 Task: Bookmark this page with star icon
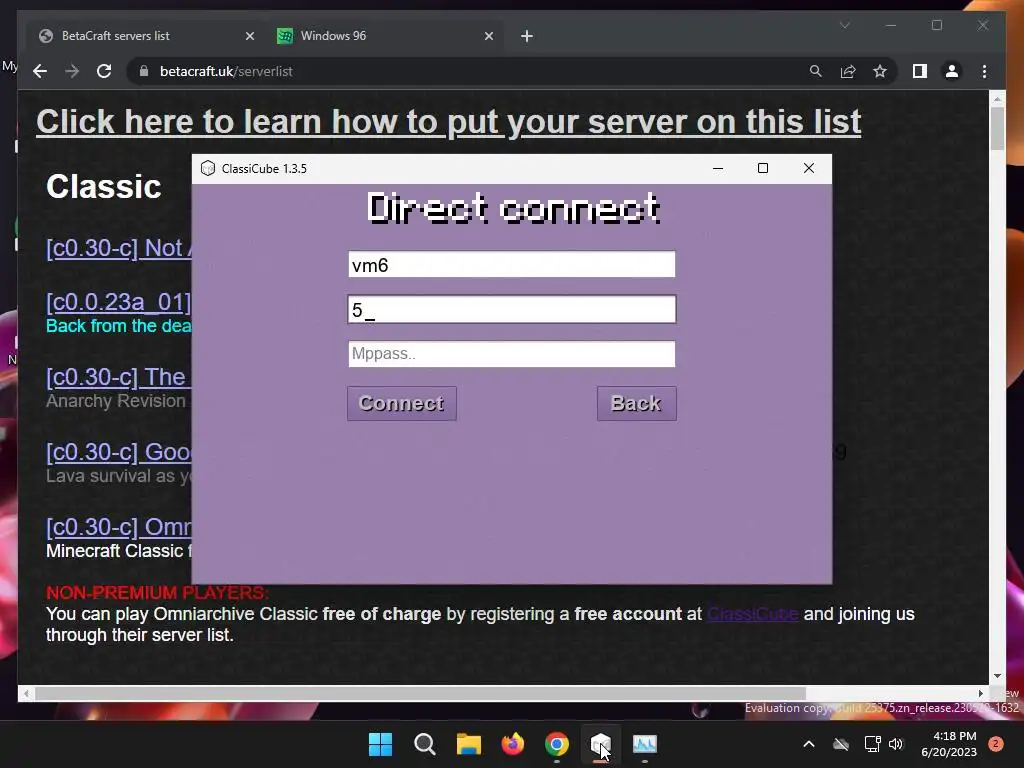[880, 71]
